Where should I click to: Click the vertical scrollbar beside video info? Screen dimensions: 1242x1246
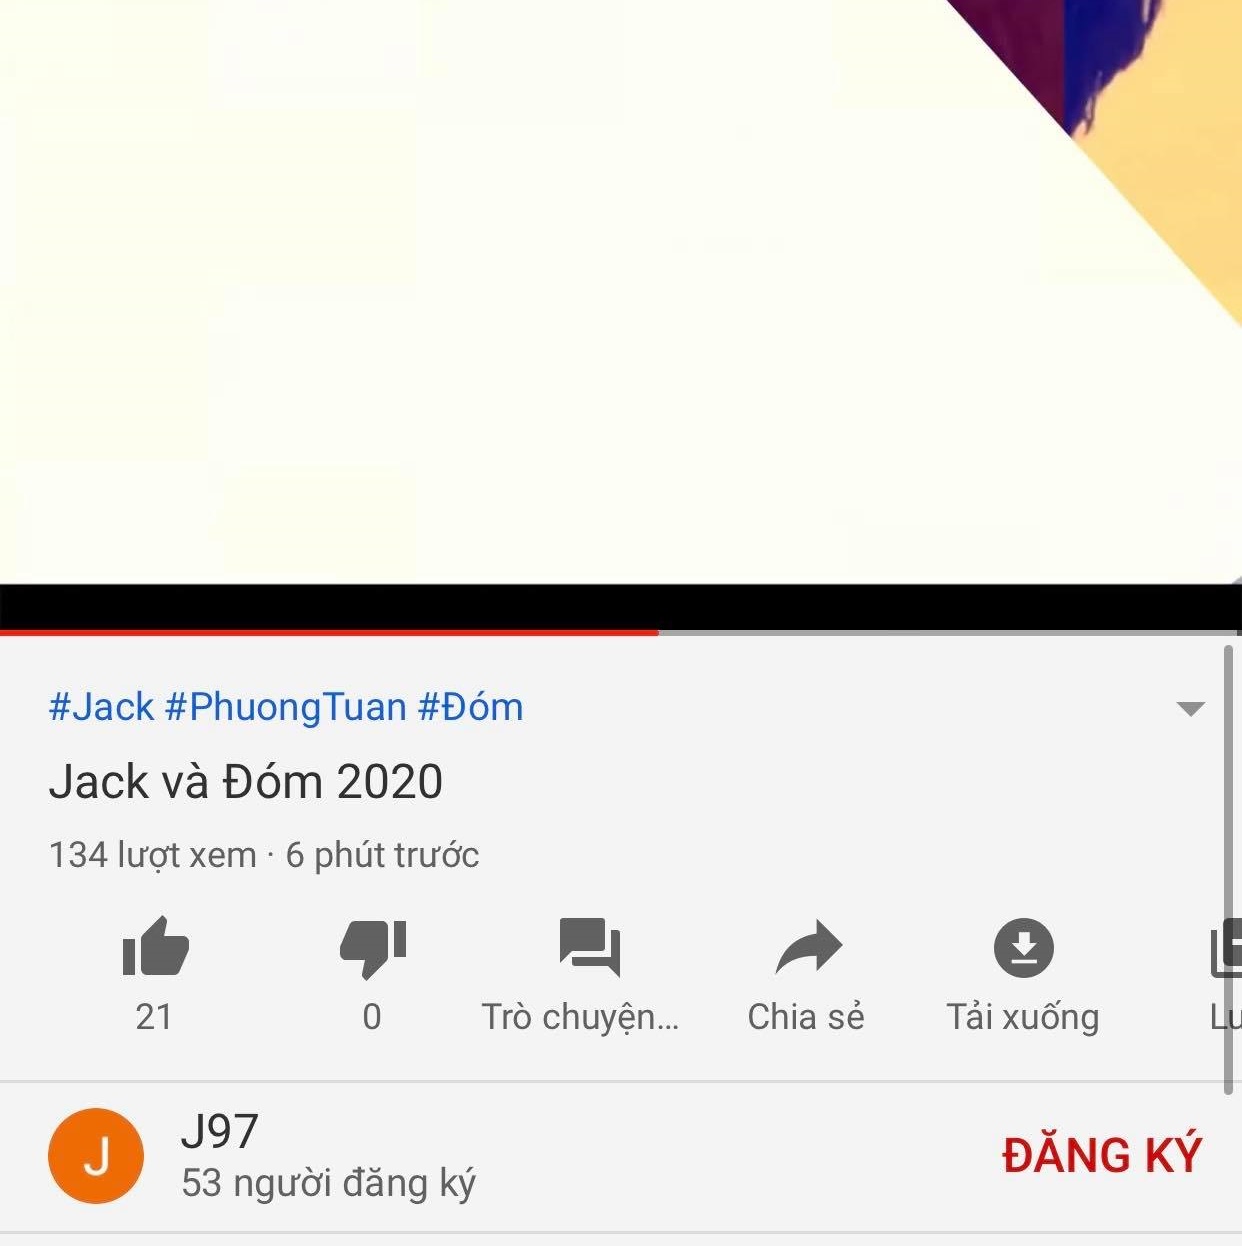coord(1229,870)
